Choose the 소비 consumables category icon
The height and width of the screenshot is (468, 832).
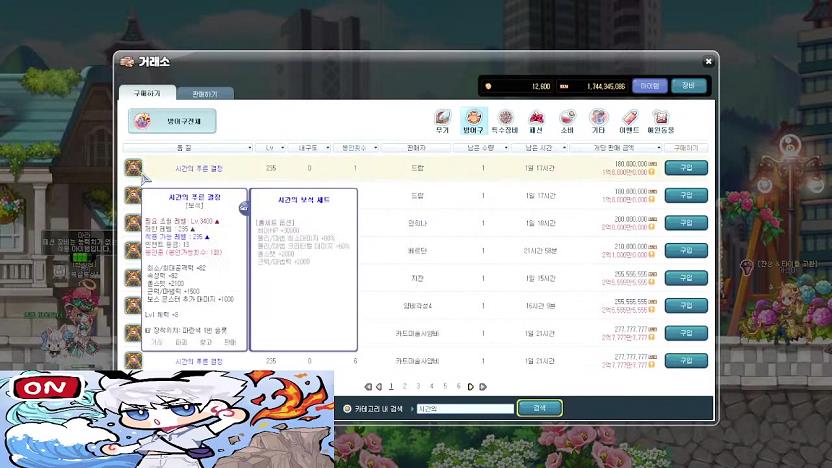tap(567, 120)
